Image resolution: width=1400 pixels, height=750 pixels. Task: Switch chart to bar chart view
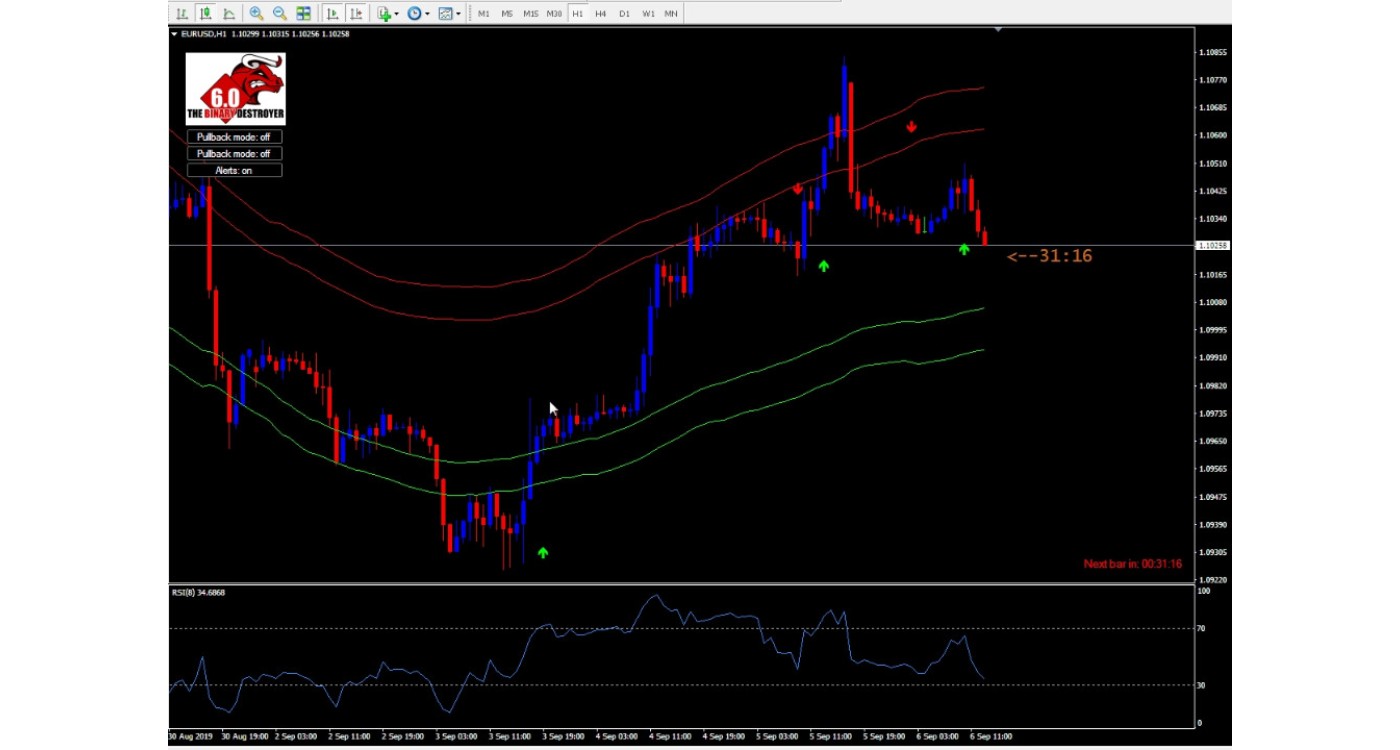point(181,13)
